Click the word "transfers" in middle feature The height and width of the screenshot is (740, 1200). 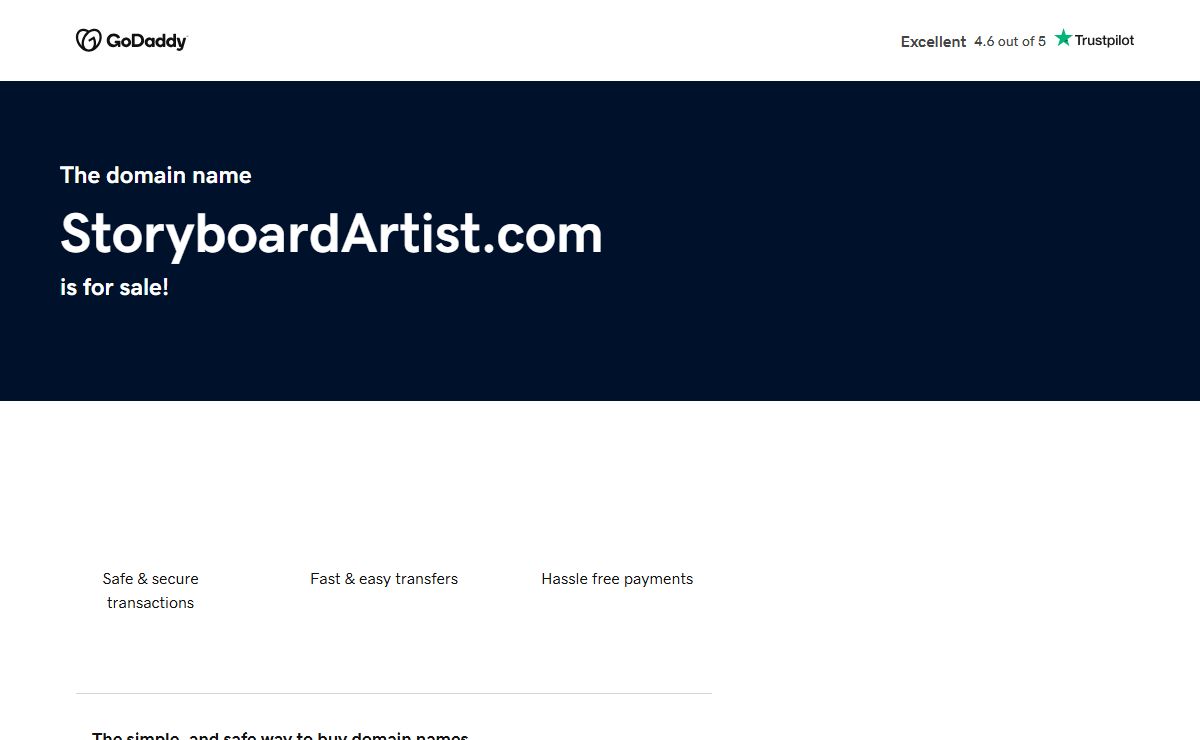coord(427,579)
